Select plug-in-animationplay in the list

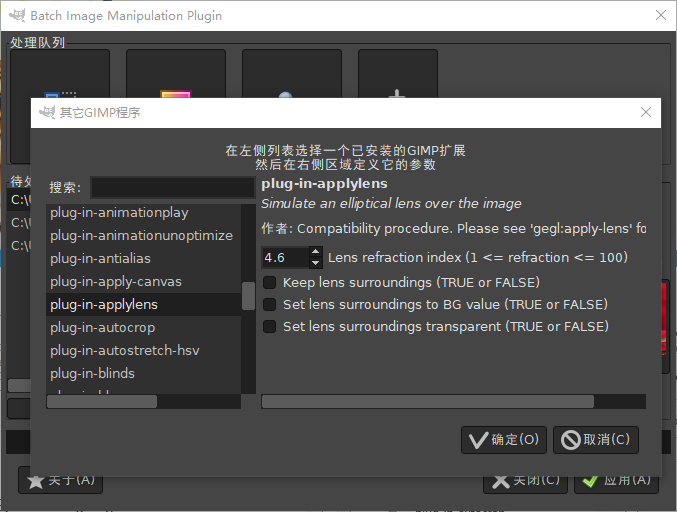tap(143, 213)
